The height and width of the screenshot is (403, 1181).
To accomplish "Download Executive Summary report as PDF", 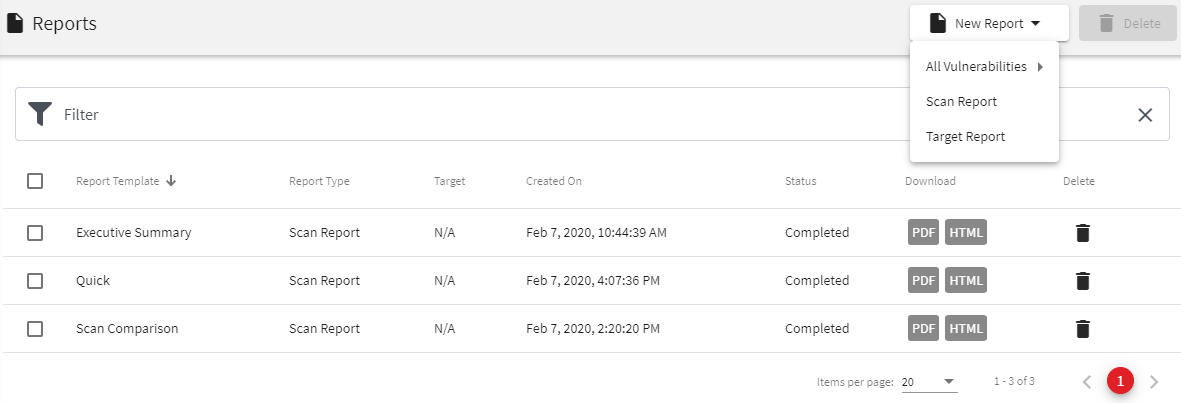I will [923, 232].
